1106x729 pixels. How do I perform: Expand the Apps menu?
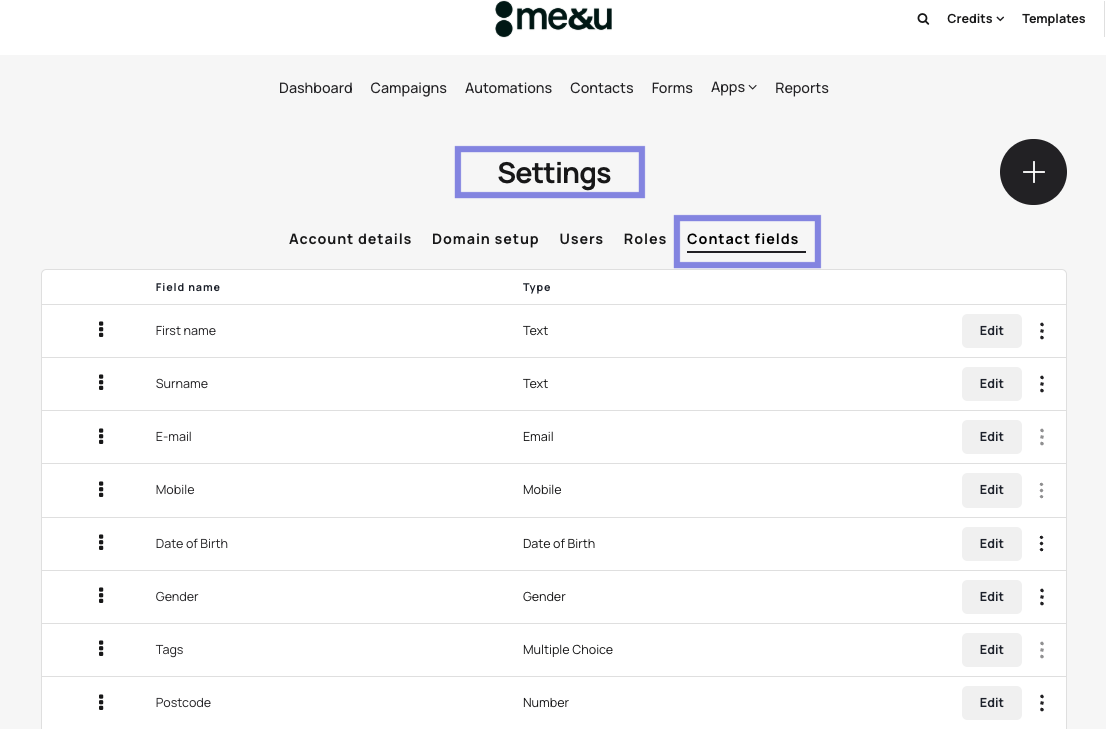point(733,88)
